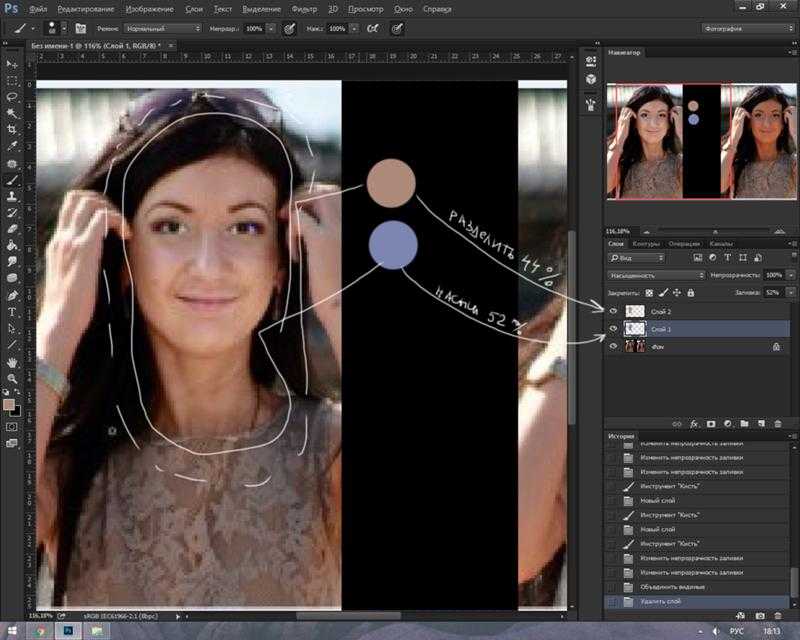Expand the workspace Фотография dropdown

747,29
